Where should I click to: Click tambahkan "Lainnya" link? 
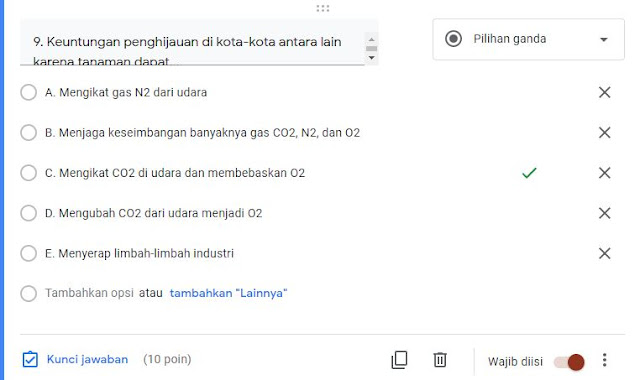tap(229, 293)
